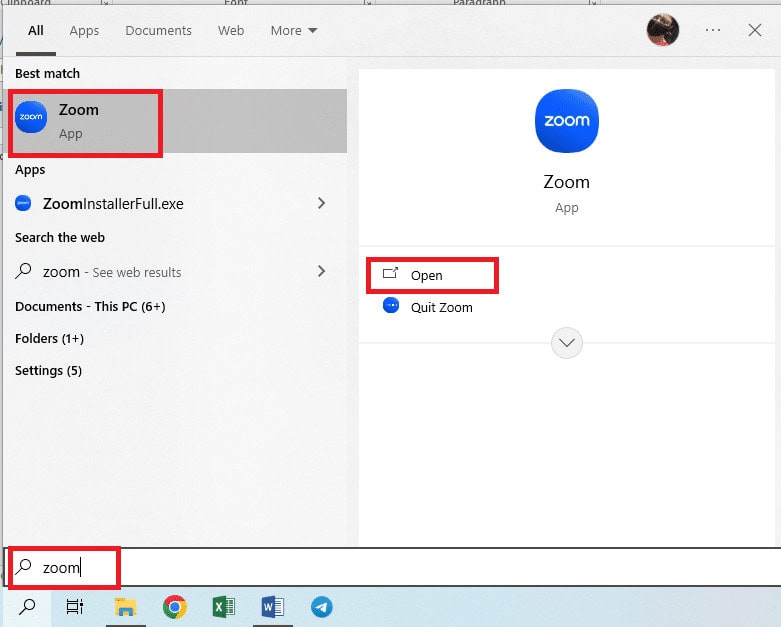The image size is (781, 627).
Task: Click the magnifier icon beside web results
Action: click(x=23, y=271)
